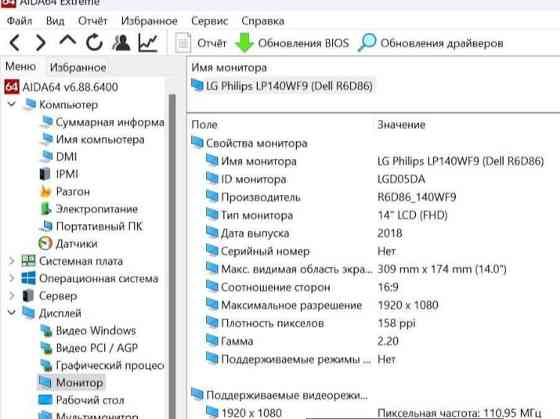Open the graph chart icon in toolbar
560x419 pixels.
(148, 43)
